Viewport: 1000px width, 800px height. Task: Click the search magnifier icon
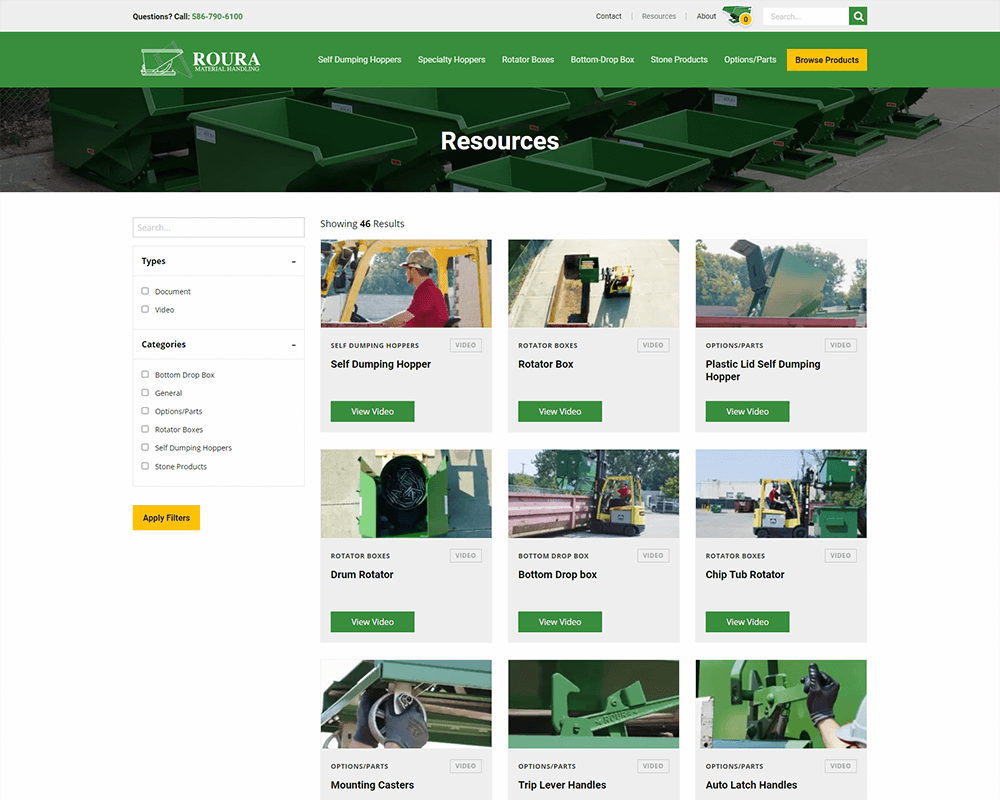(x=858, y=16)
